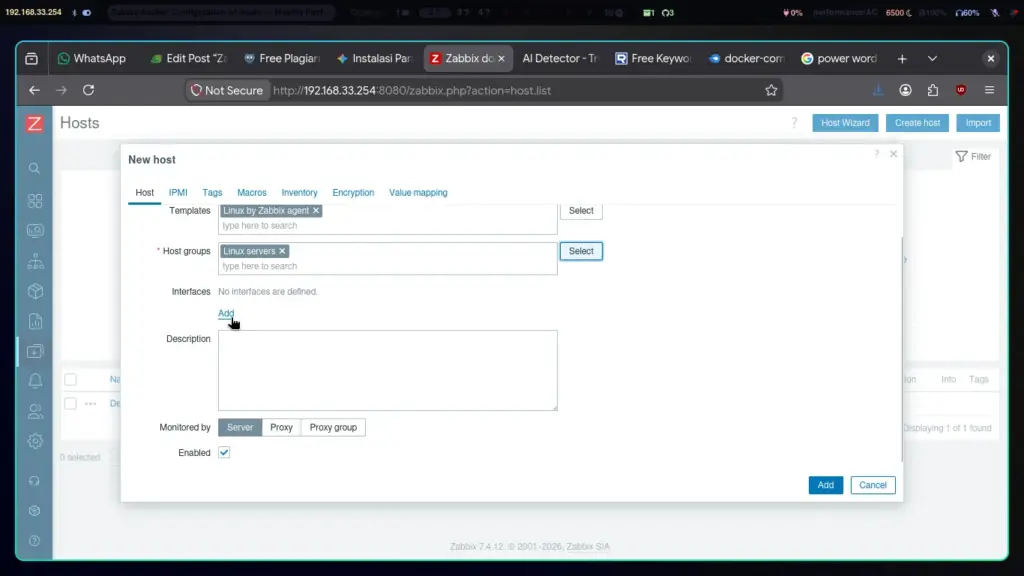Click Add link under Interfaces
Screen dimensions: 1024x576
tap(226, 313)
